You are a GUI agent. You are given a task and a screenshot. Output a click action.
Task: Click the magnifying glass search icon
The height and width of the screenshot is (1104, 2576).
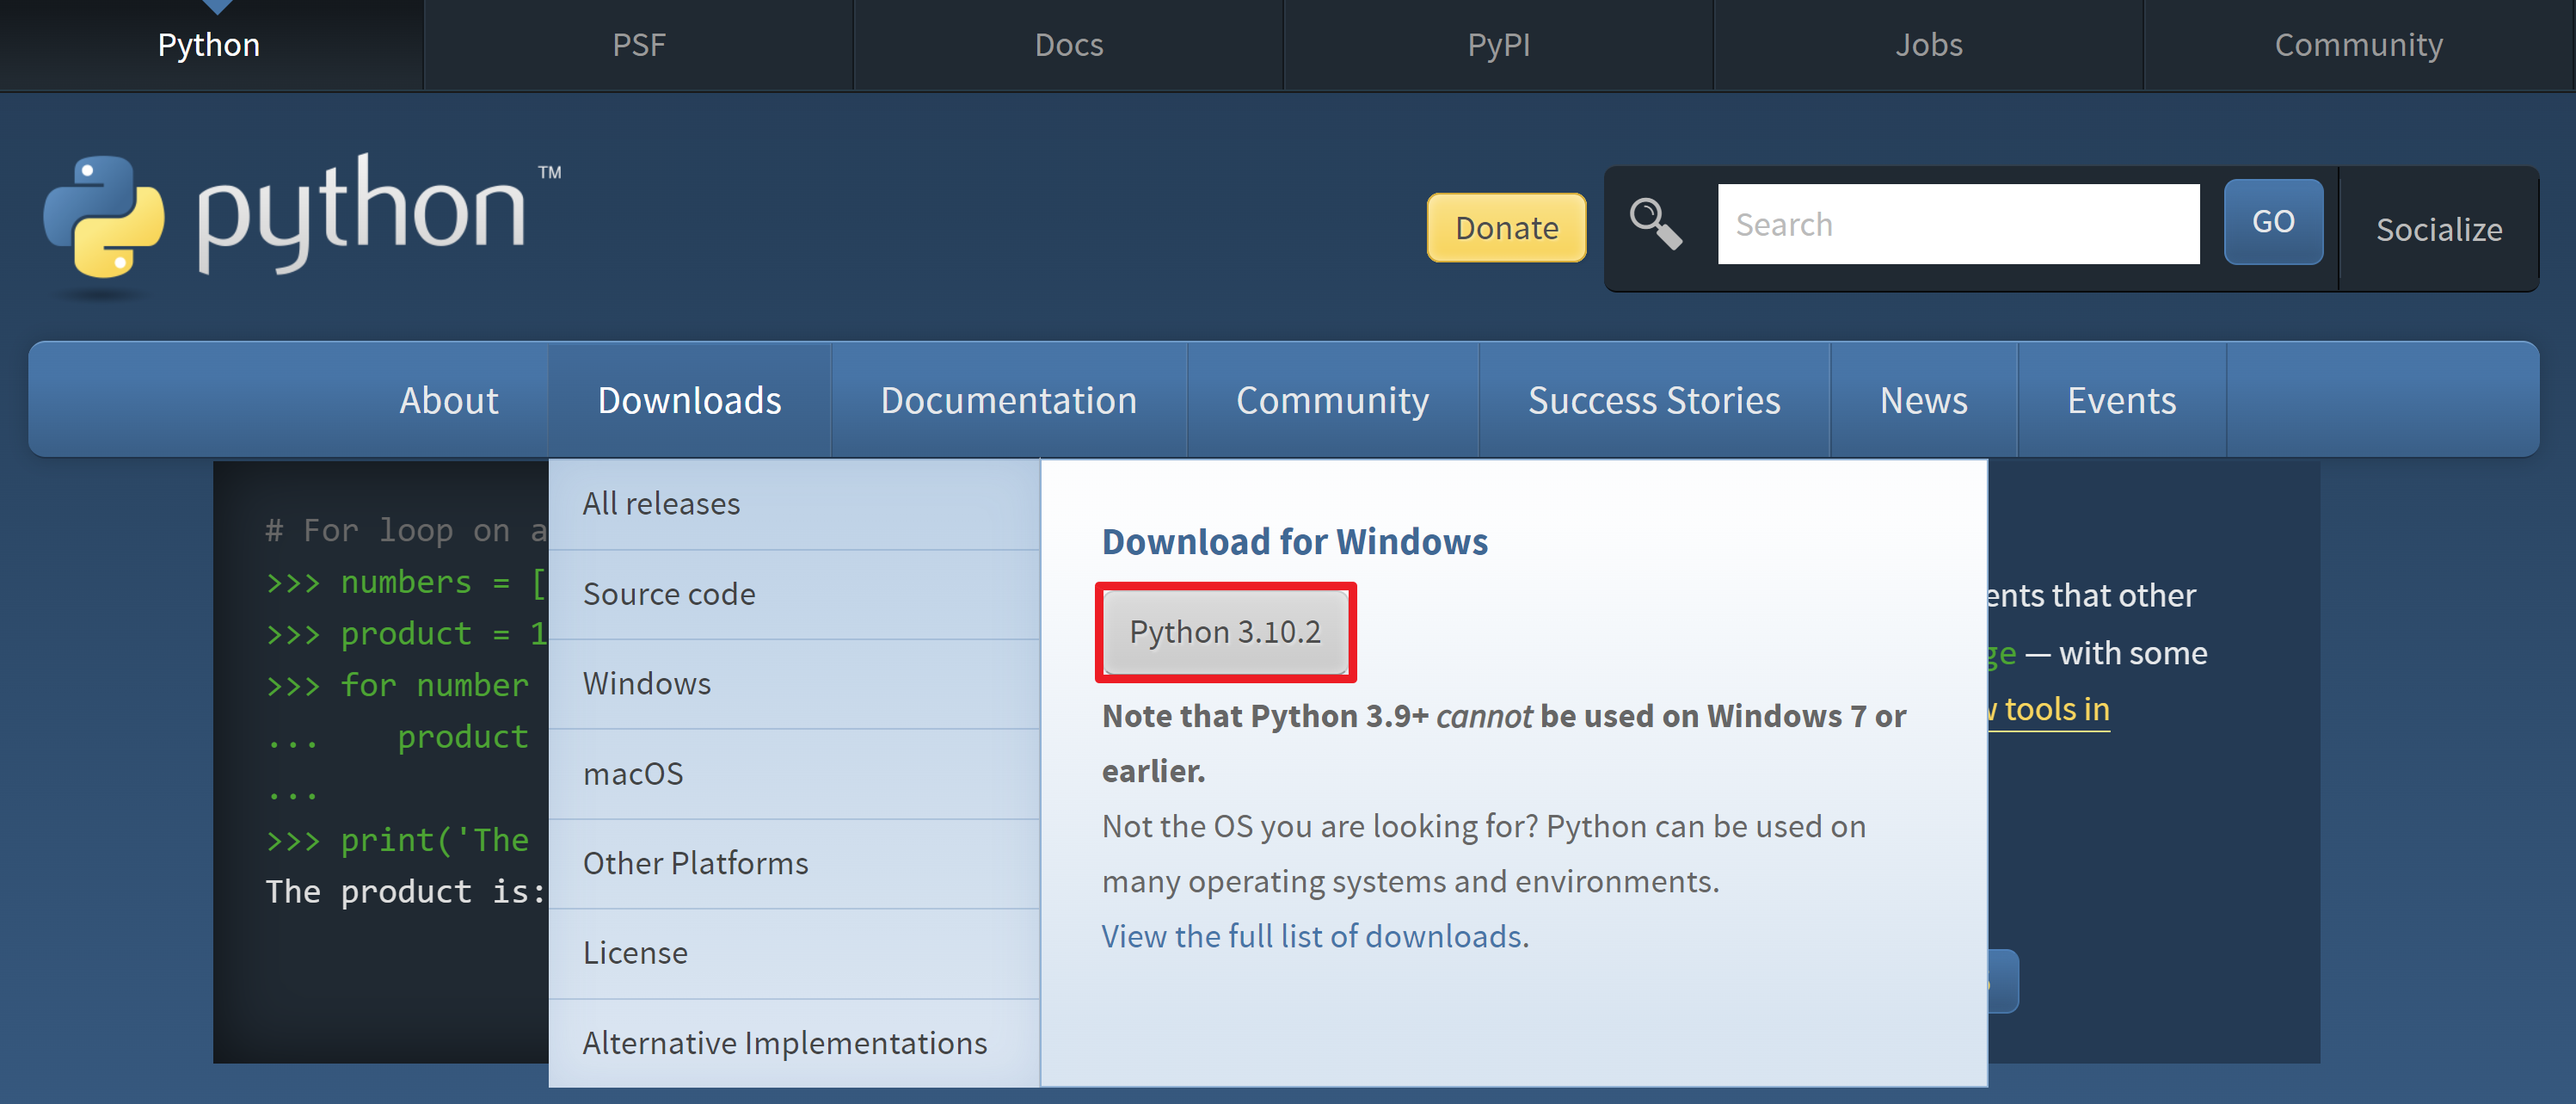coord(1655,224)
